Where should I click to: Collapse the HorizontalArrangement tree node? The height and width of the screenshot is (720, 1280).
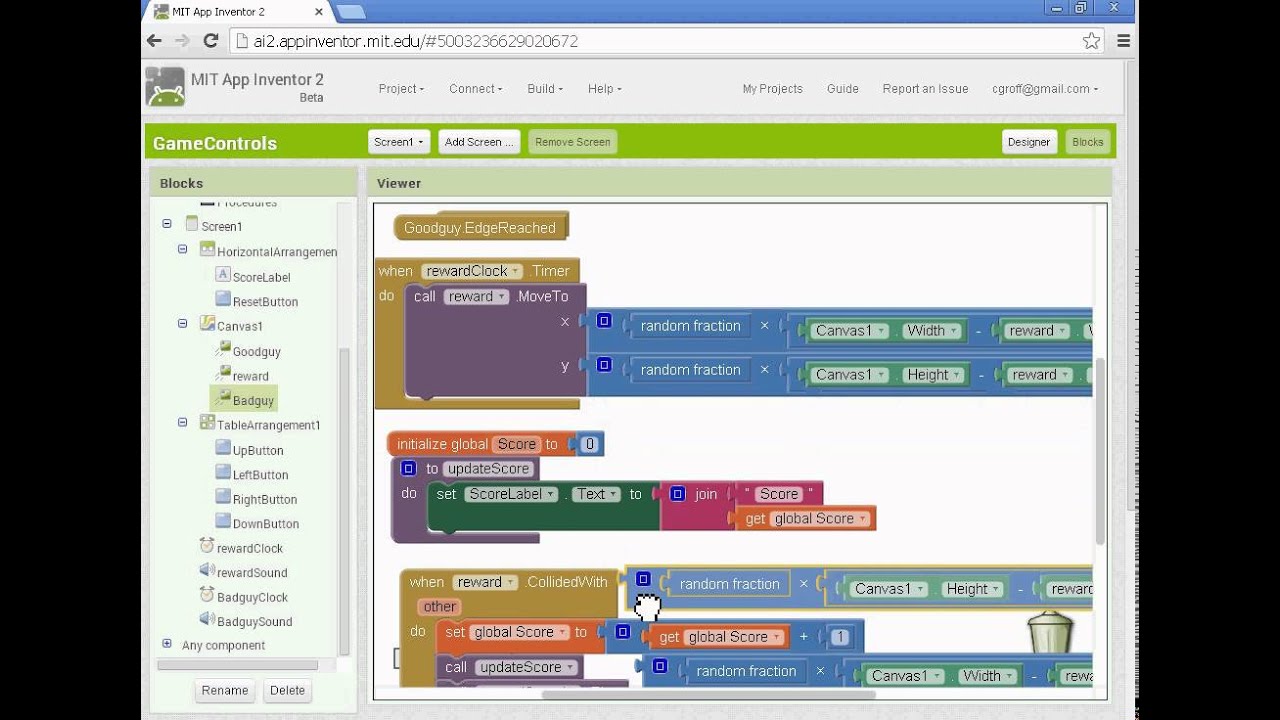click(183, 249)
